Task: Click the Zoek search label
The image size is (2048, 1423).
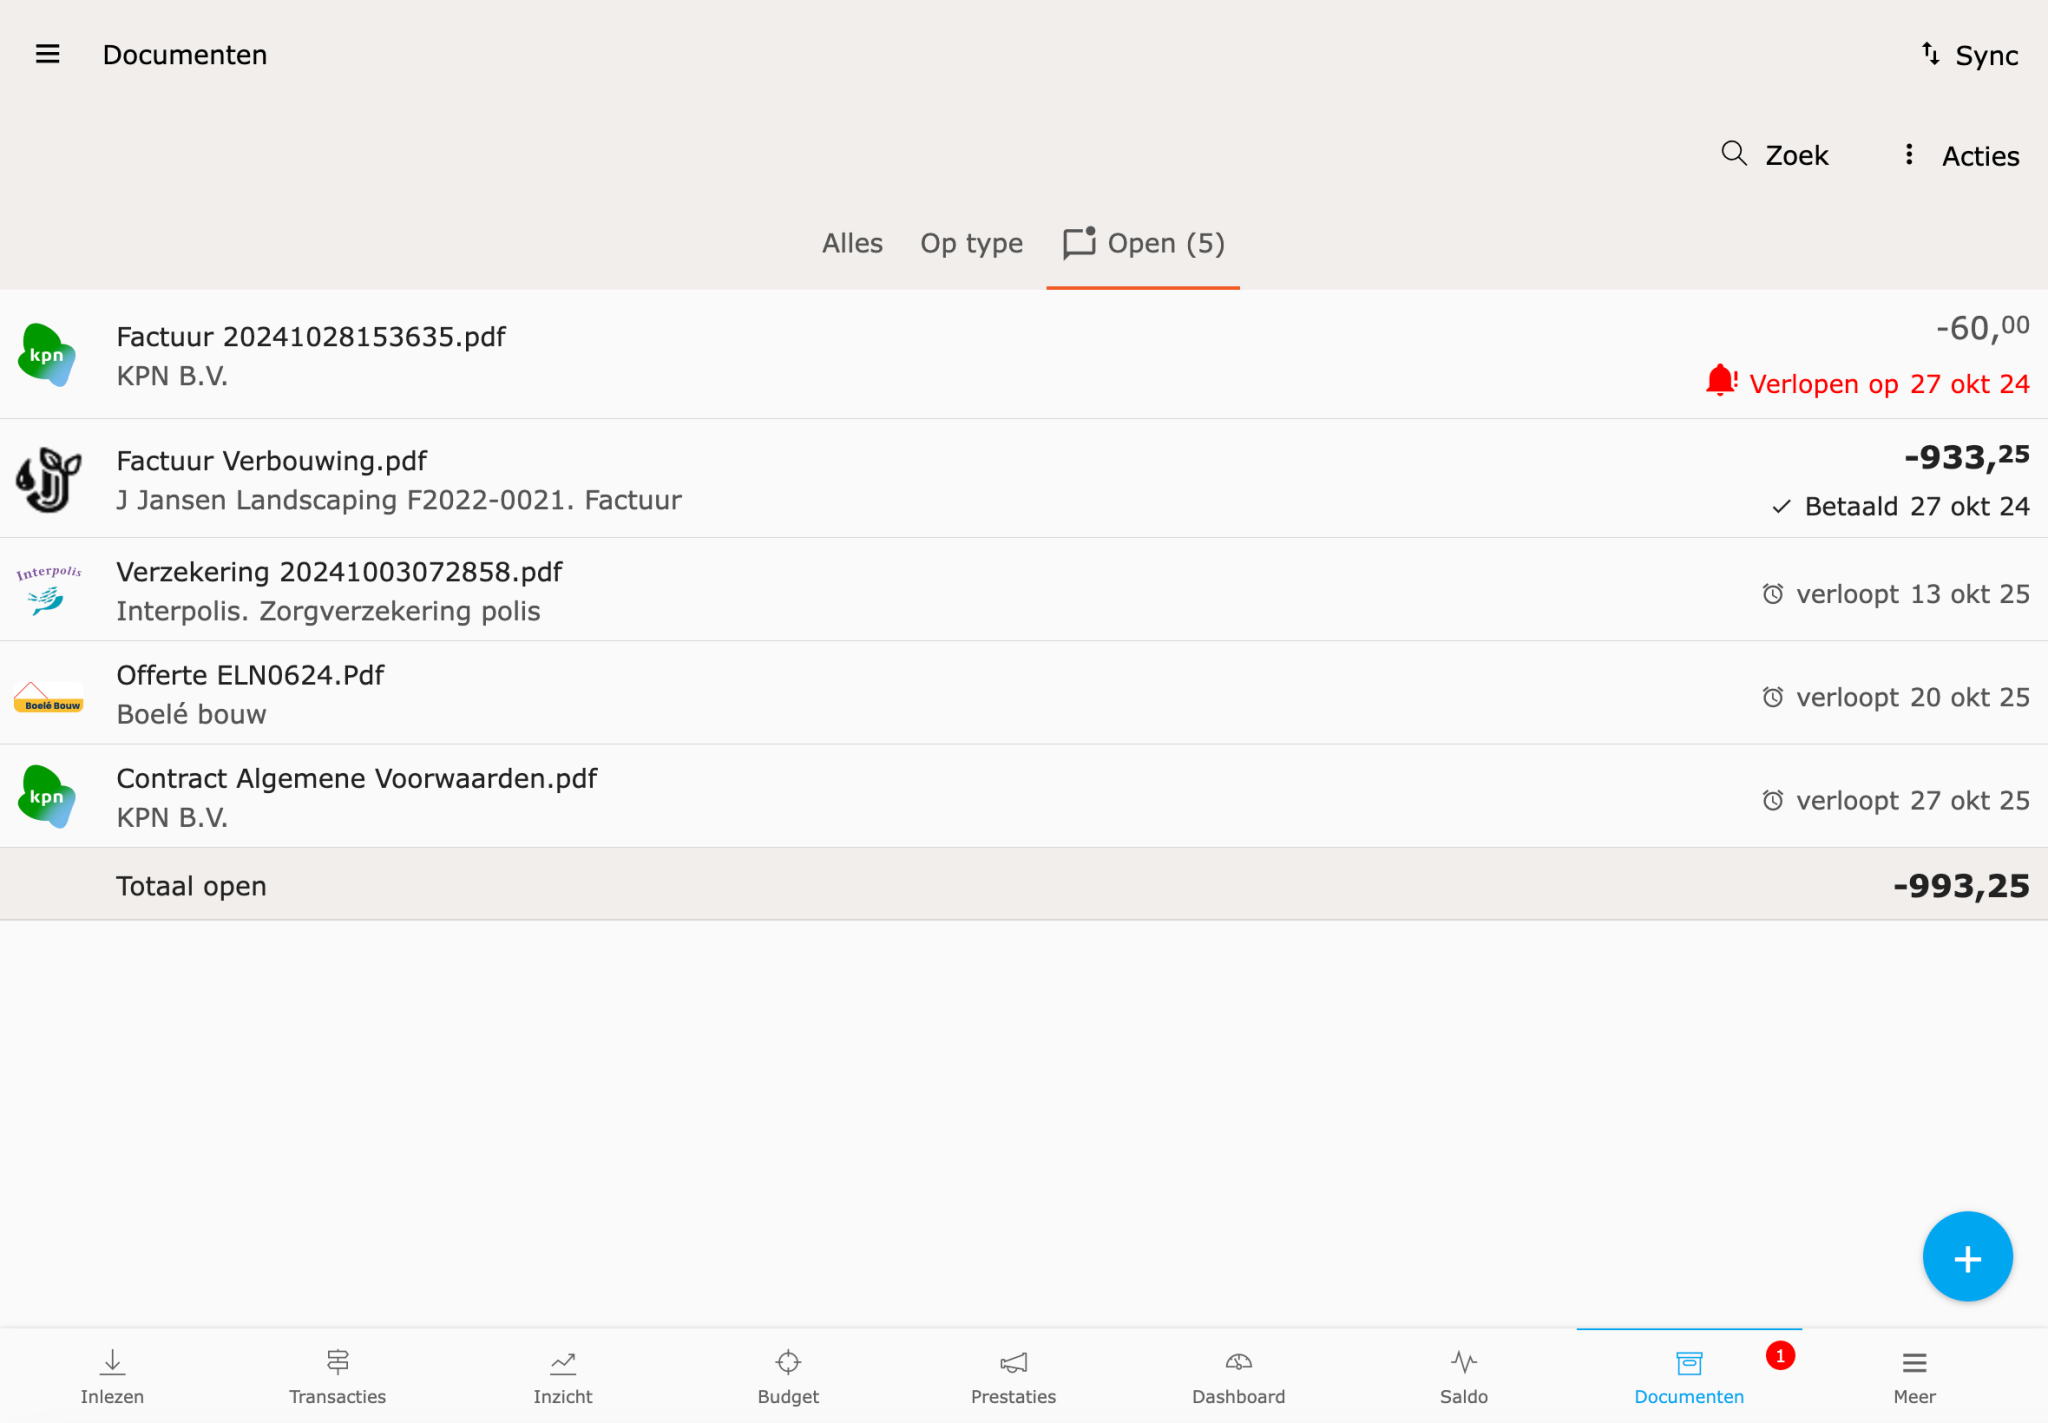Action: coord(1796,155)
